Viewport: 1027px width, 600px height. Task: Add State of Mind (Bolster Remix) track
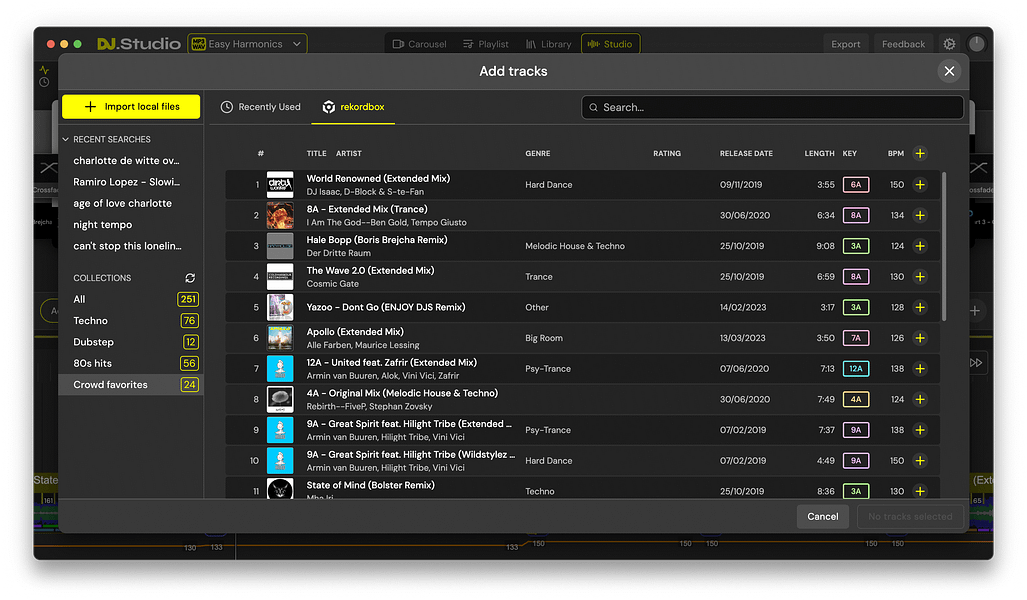(x=920, y=491)
